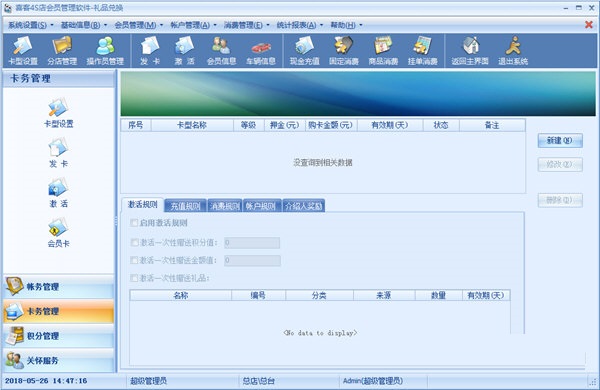Click the 激活 toolbar icon
Viewport: 600px width, 390px height.
pyautogui.click(x=184, y=51)
